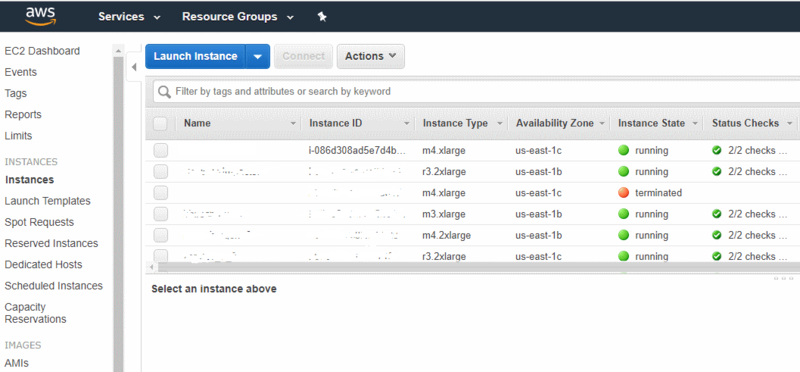
Task: Select checkbox of the m4.2xlarge row
Action: [161, 235]
